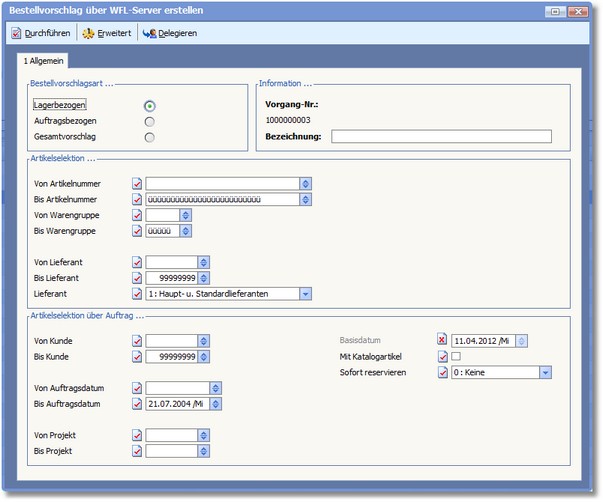
Task: Click the red X icon beside Basisdatum
Action: [x=443, y=340]
